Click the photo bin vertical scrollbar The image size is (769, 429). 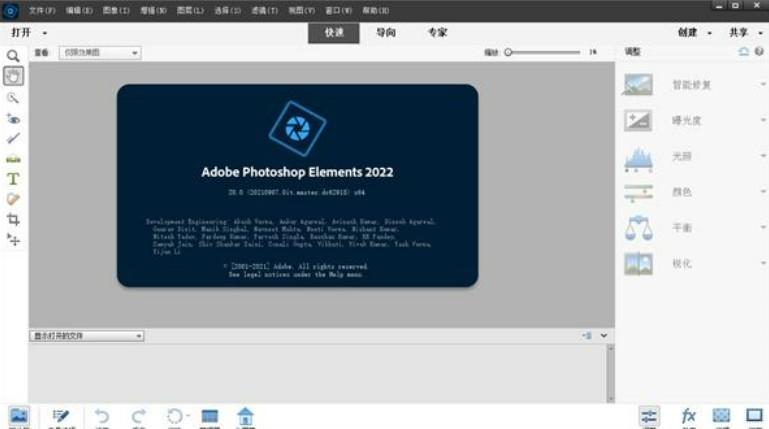point(611,373)
